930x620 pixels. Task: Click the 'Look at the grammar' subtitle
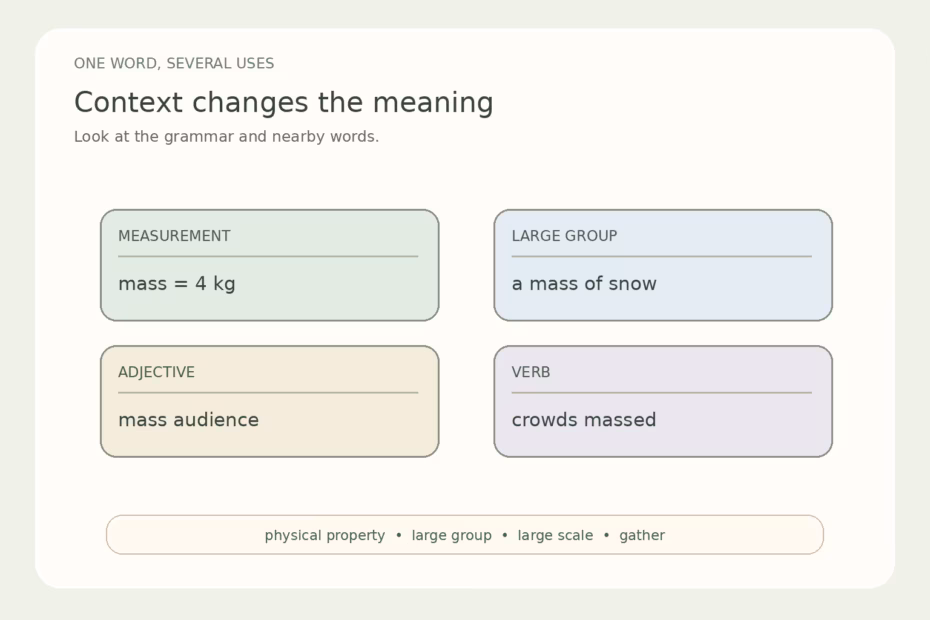point(226,136)
